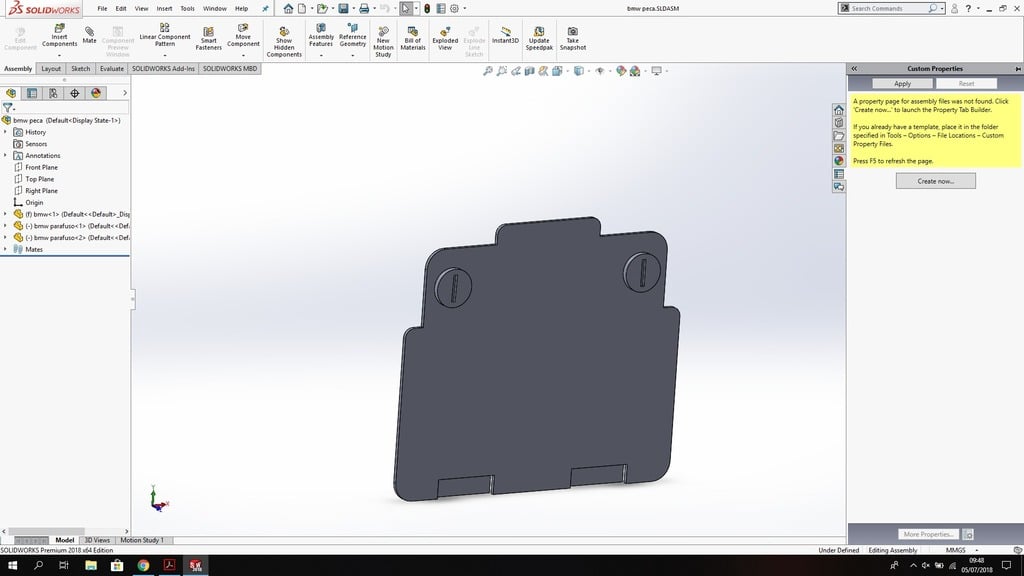Viewport: 1024px width, 576px height.
Task: Open Smart Fasteners tool
Action: pyautogui.click(x=208, y=38)
